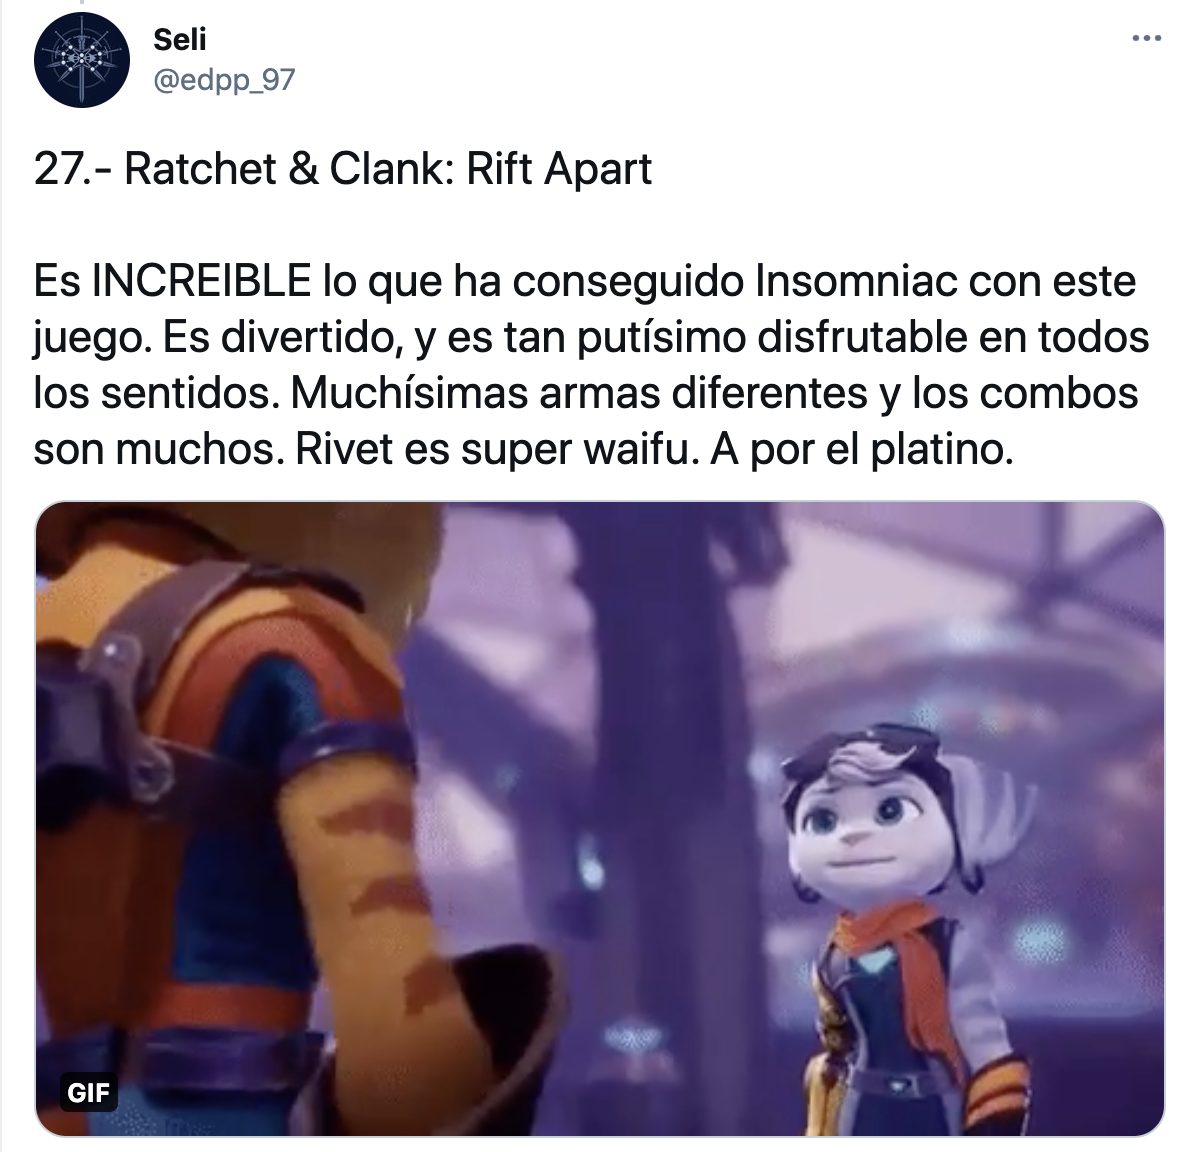Viewport: 1178px width, 1152px height.
Task: Click the word INCREIBLE in the tweet
Action: point(201,281)
